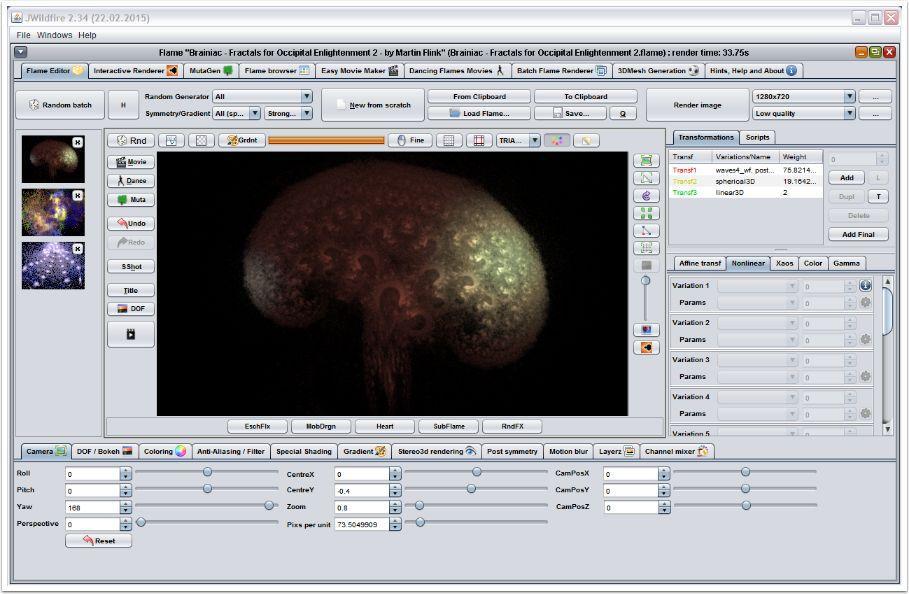Close the first brain flame thumbnail
The width and height of the screenshot is (909, 594).
point(78,142)
